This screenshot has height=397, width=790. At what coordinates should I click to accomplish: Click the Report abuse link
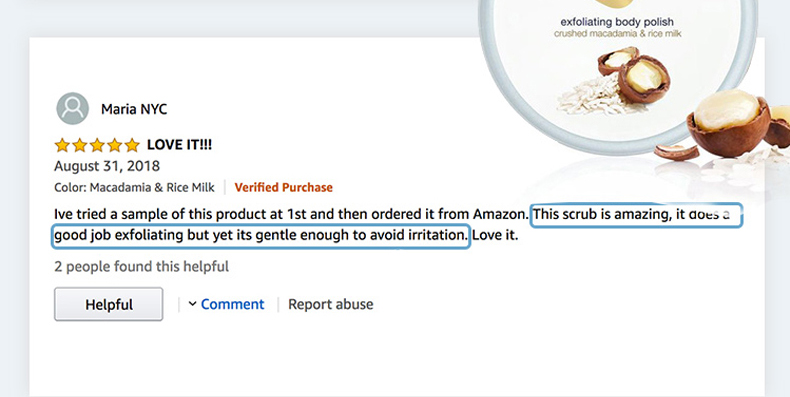331,304
